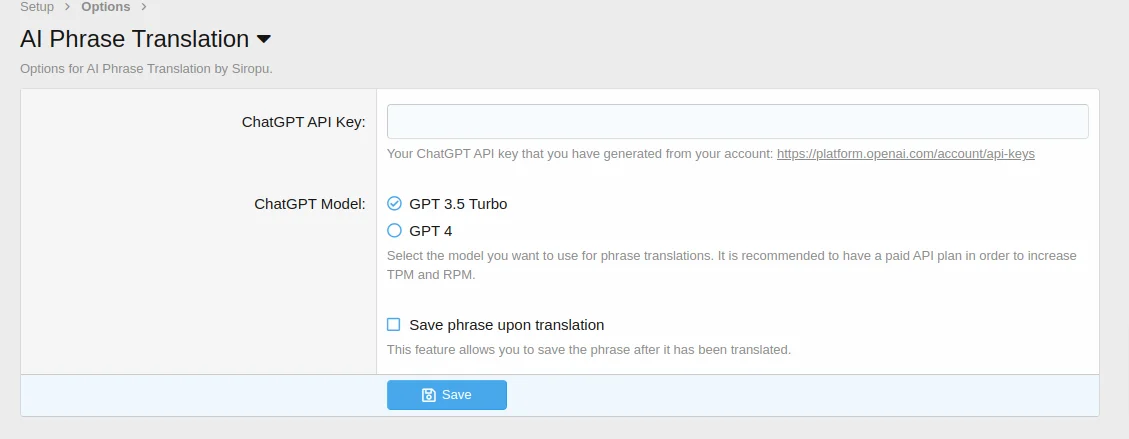Click the "Save phrase upon translation" label text
This screenshot has height=439, width=1129.
click(x=506, y=325)
